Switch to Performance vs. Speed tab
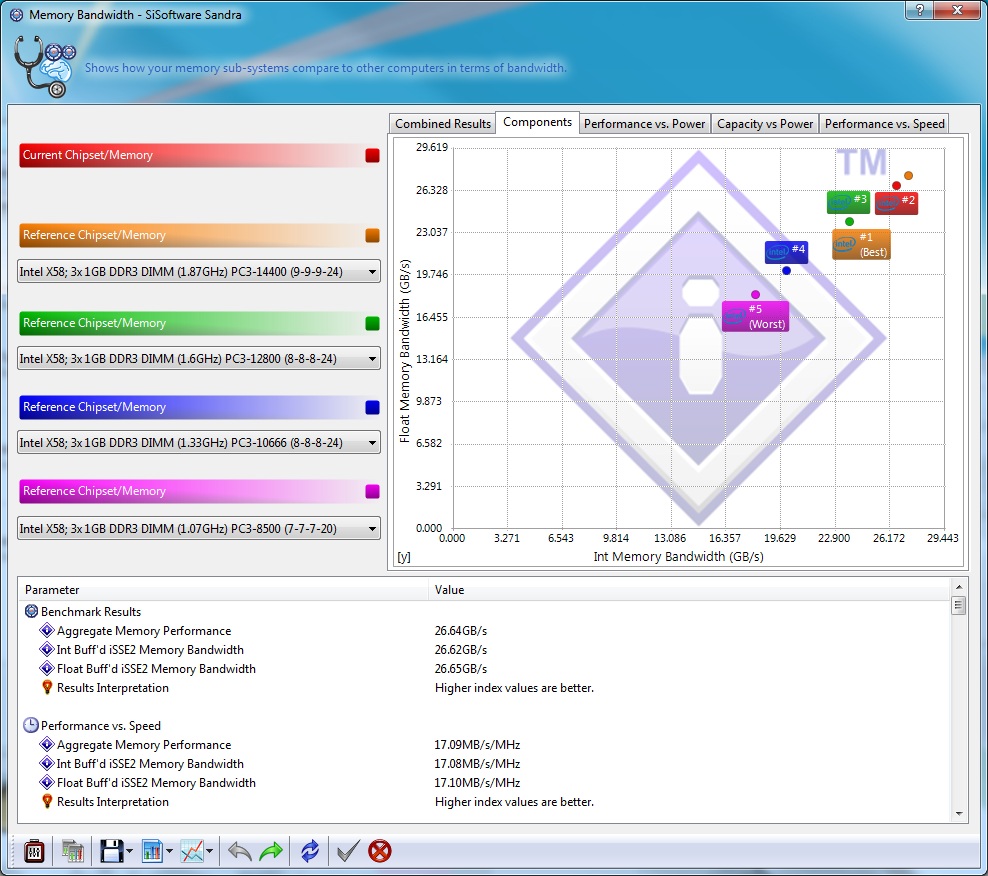Screen dimensions: 988x876 pos(885,124)
